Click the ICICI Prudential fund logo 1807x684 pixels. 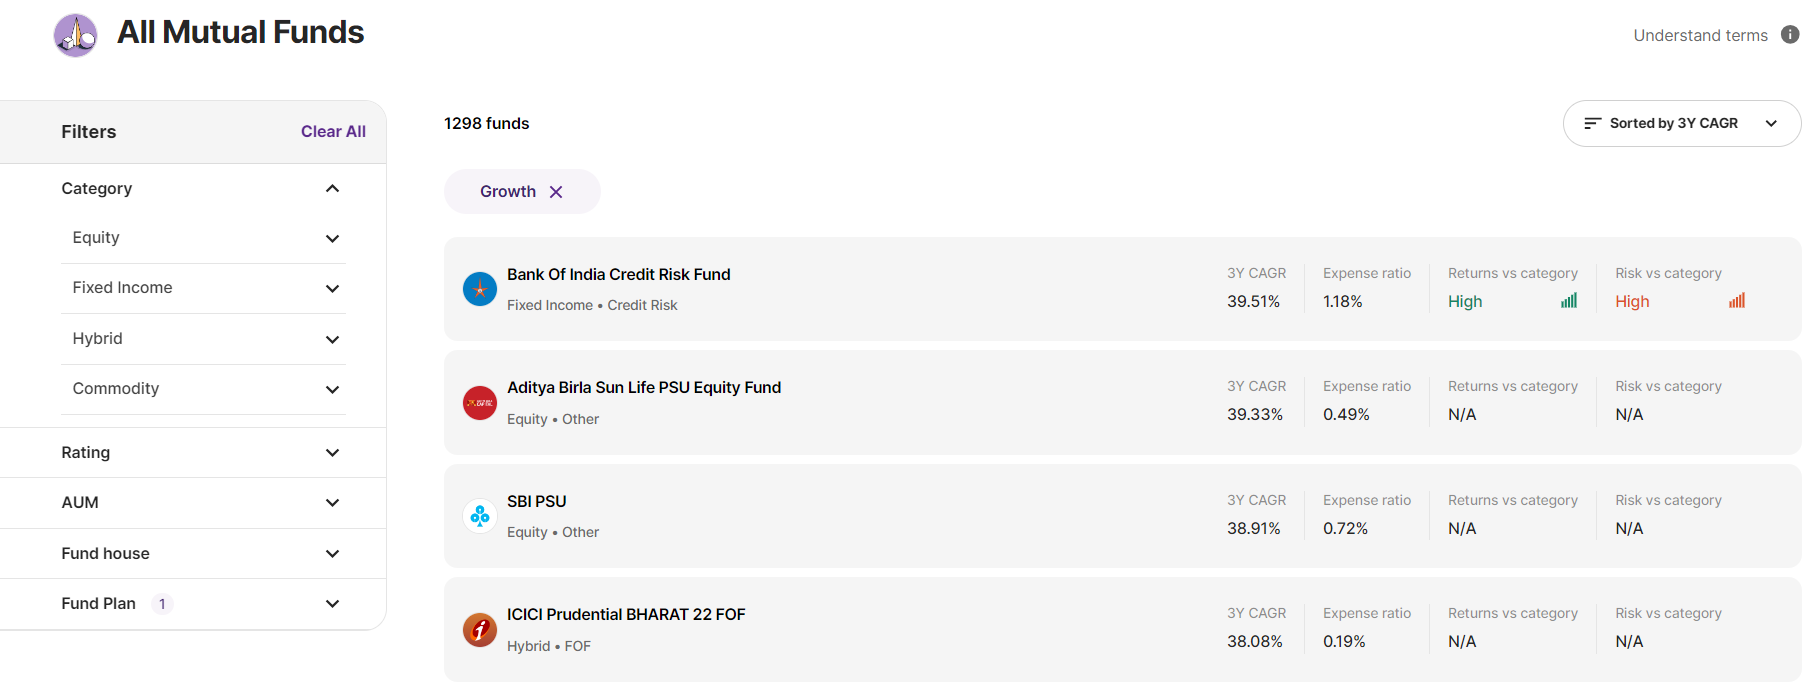point(480,630)
